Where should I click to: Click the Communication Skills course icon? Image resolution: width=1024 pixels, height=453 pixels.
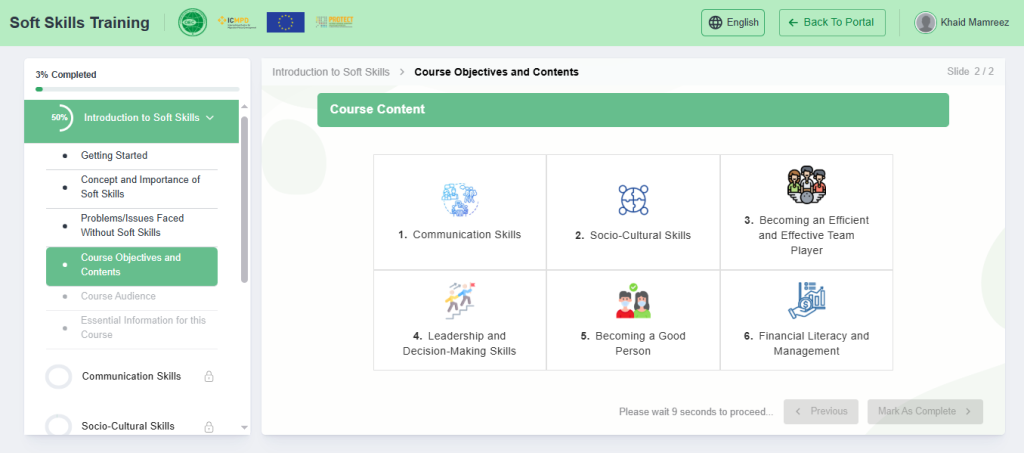pyautogui.click(x=460, y=200)
